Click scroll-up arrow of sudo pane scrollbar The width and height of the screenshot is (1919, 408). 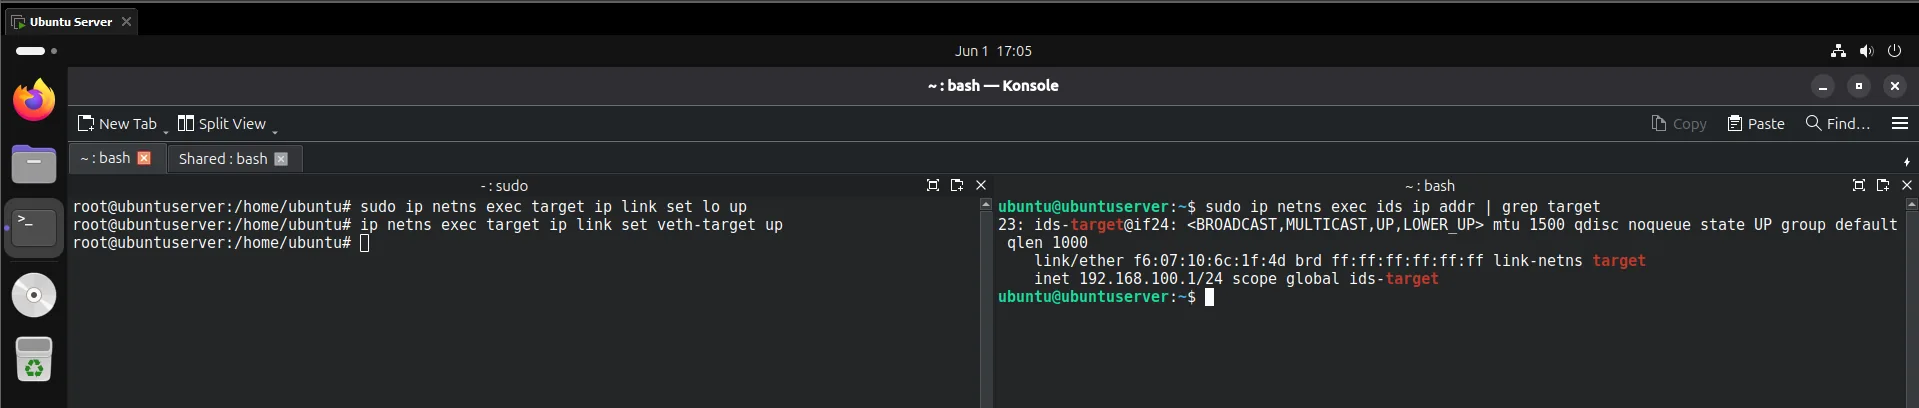click(x=985, y=204)
